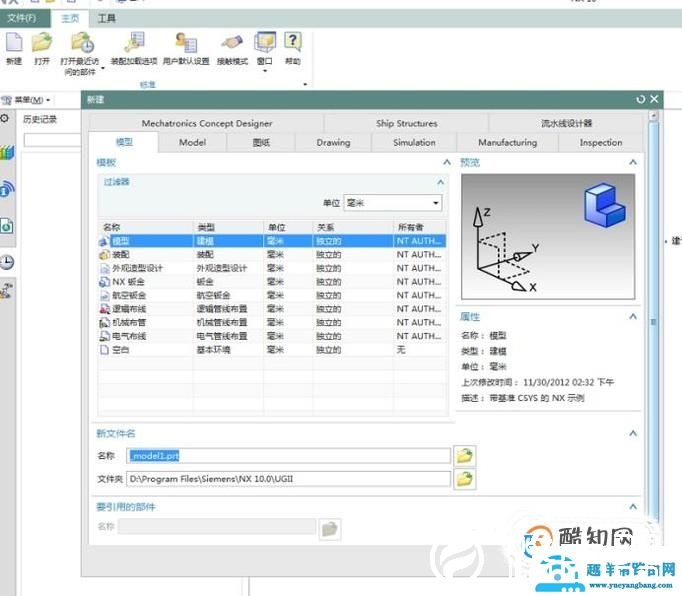Open the colored books library sidebar icon
The image size is (682, 596).
point(7,153)
